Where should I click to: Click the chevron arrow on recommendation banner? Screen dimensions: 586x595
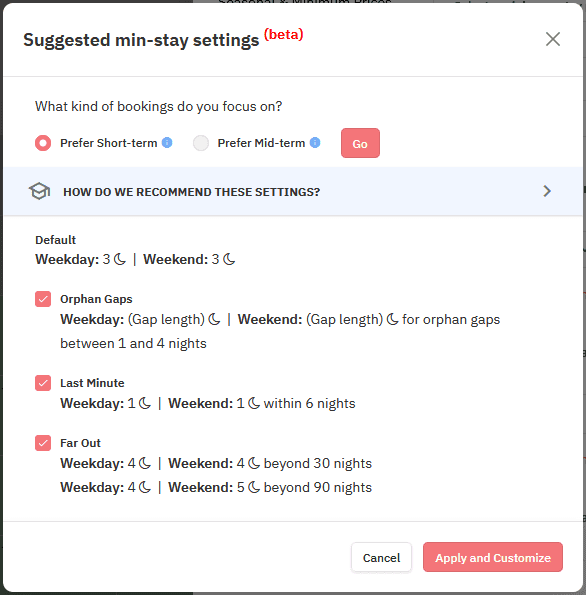[x=547, y=191]
